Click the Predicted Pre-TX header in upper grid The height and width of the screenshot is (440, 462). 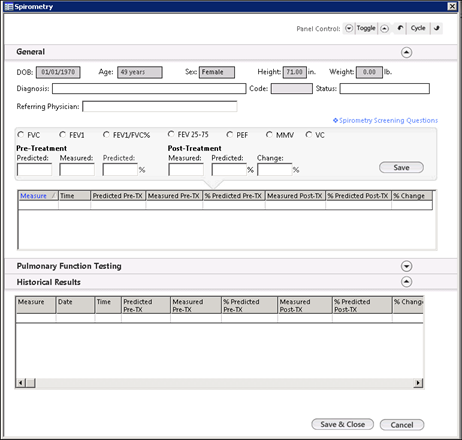118,196
